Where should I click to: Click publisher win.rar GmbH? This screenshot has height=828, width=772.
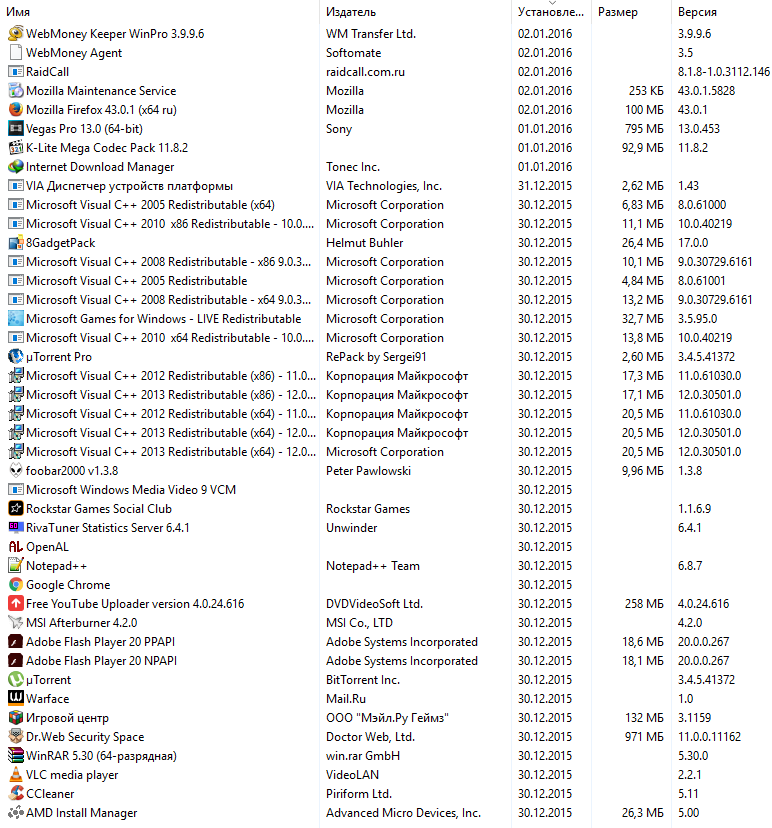pyautogui.click(x=363, y=756)
